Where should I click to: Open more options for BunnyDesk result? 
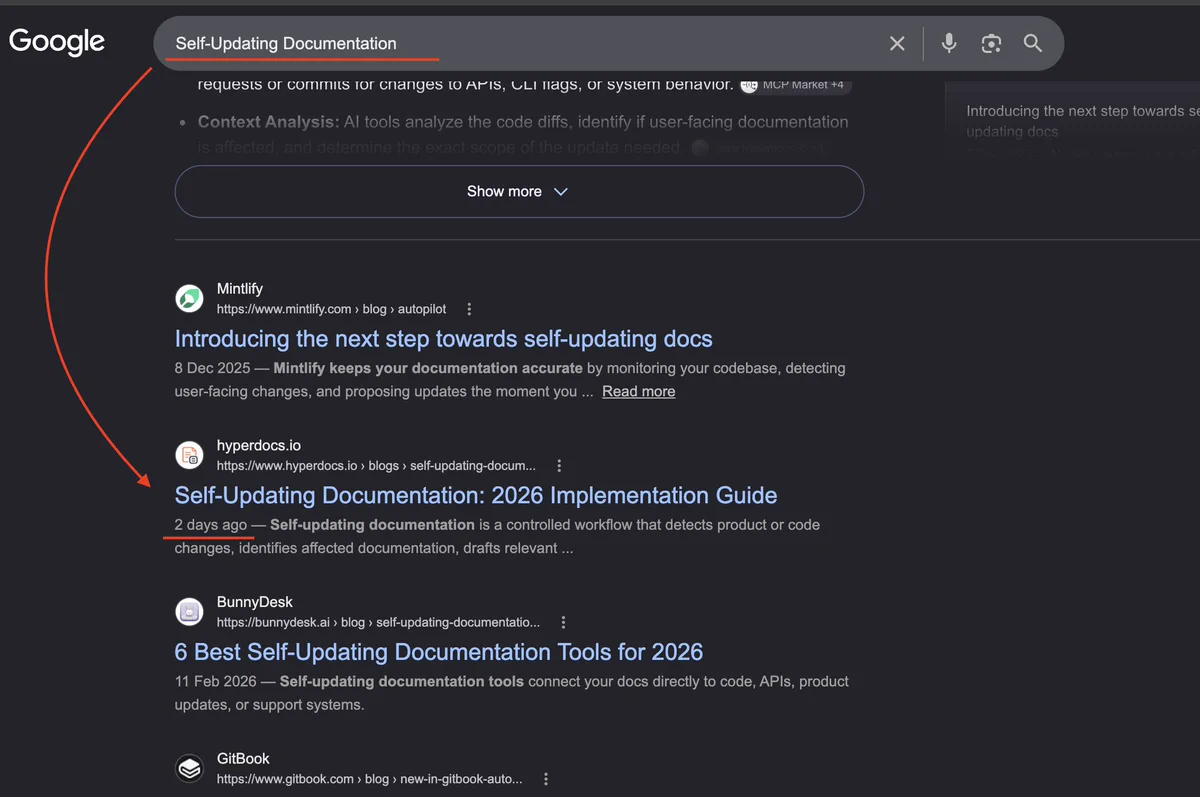point(564,622)
